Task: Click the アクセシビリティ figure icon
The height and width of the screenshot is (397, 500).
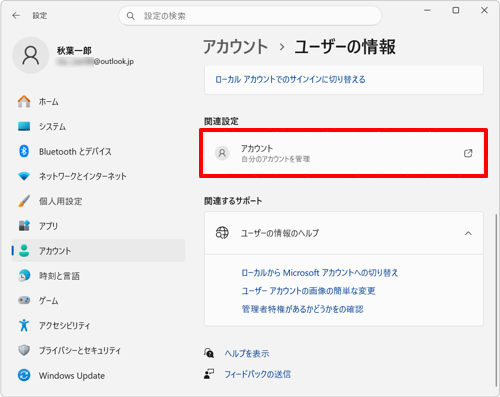Action: point(24,325)
